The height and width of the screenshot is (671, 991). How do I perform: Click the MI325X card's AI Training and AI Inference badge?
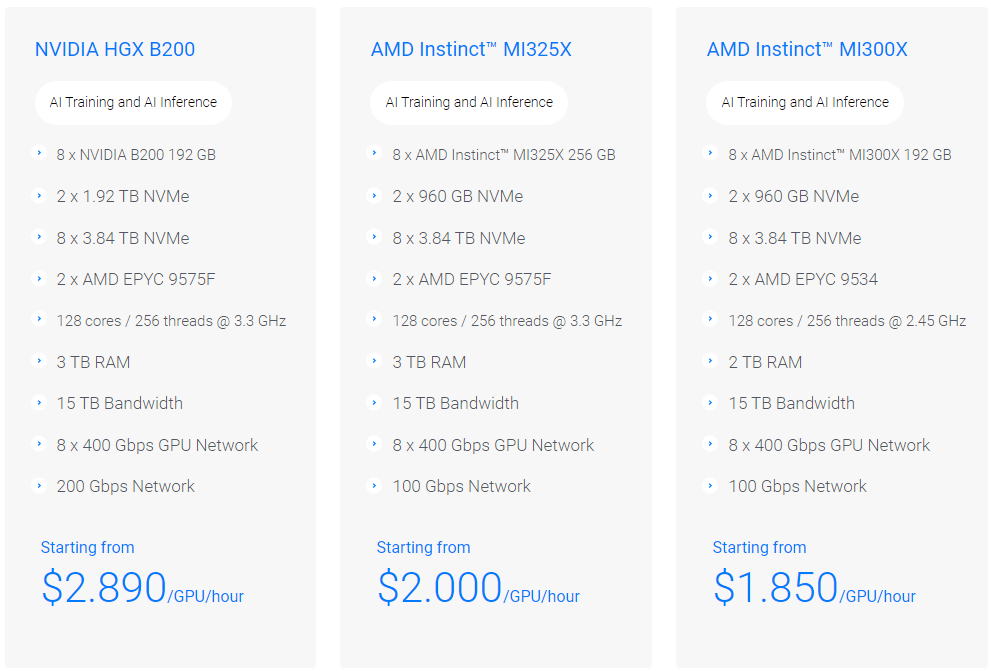coord(469,102)
